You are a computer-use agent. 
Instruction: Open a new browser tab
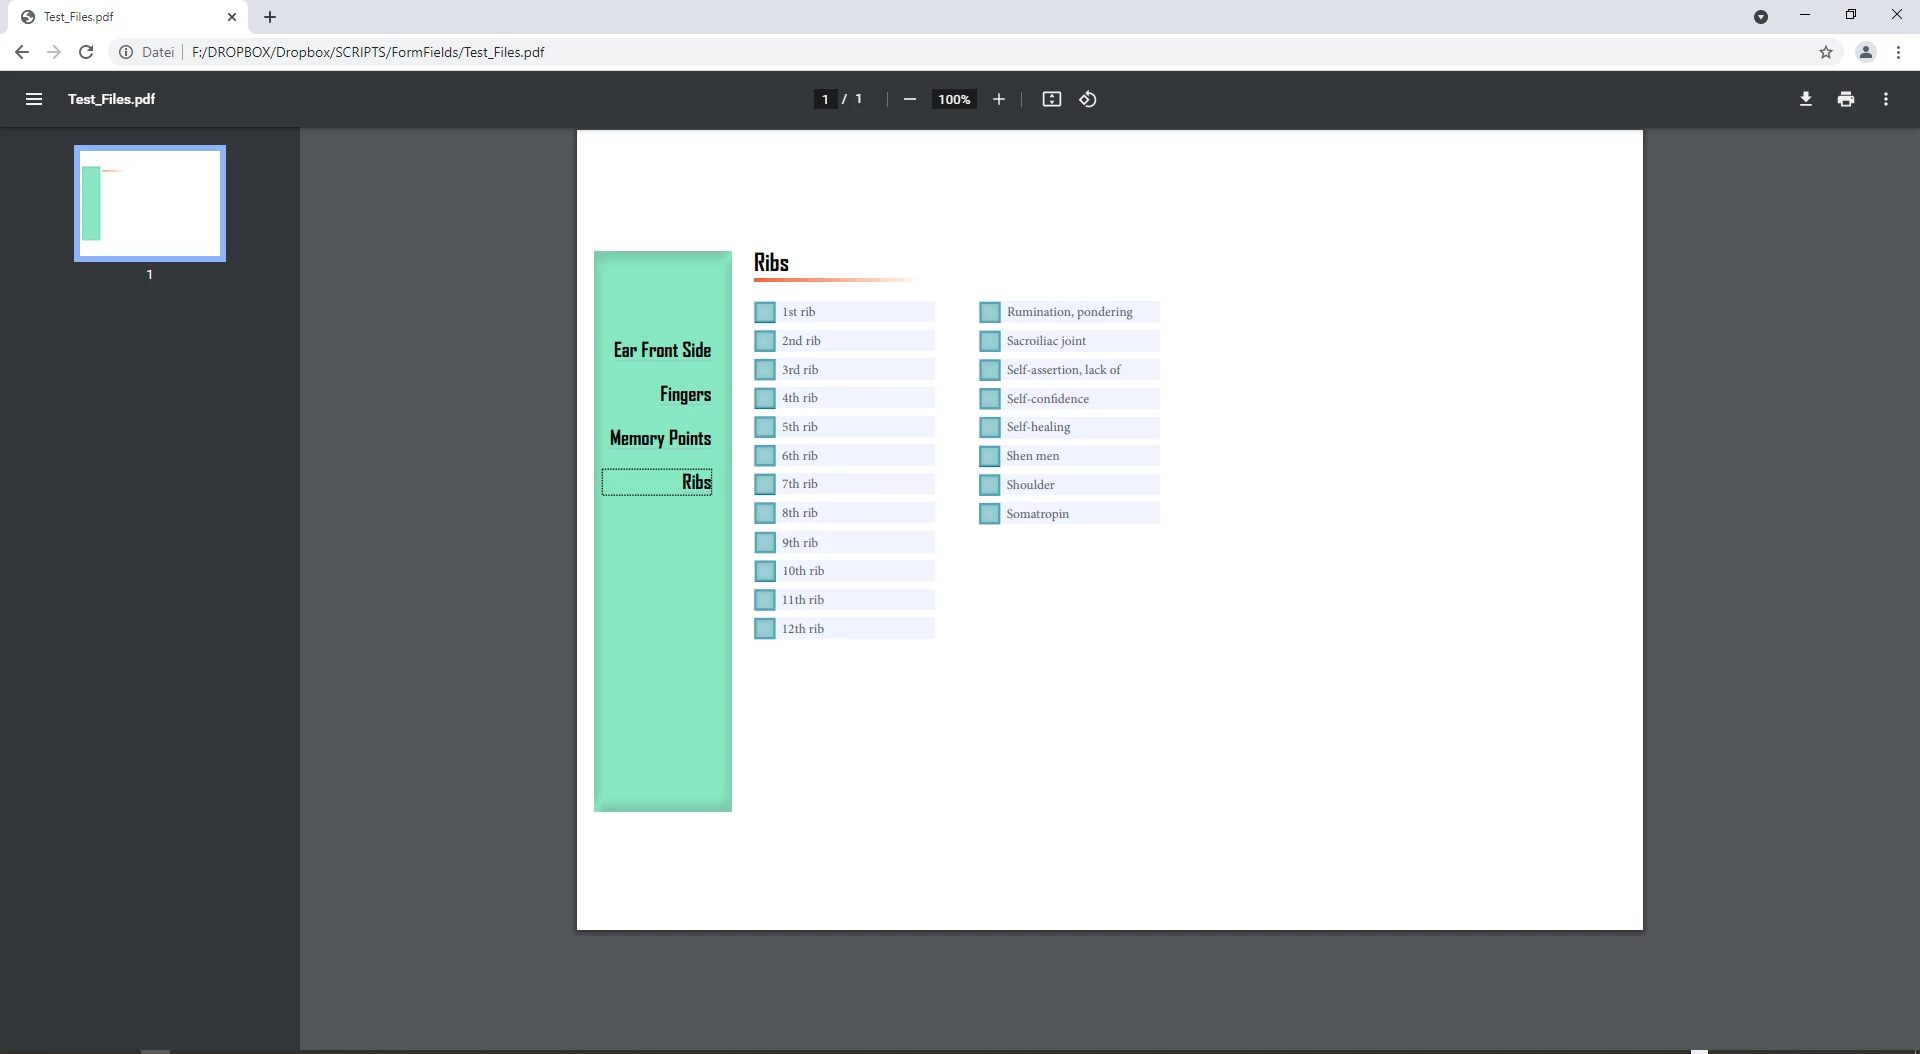click(270, 17)
